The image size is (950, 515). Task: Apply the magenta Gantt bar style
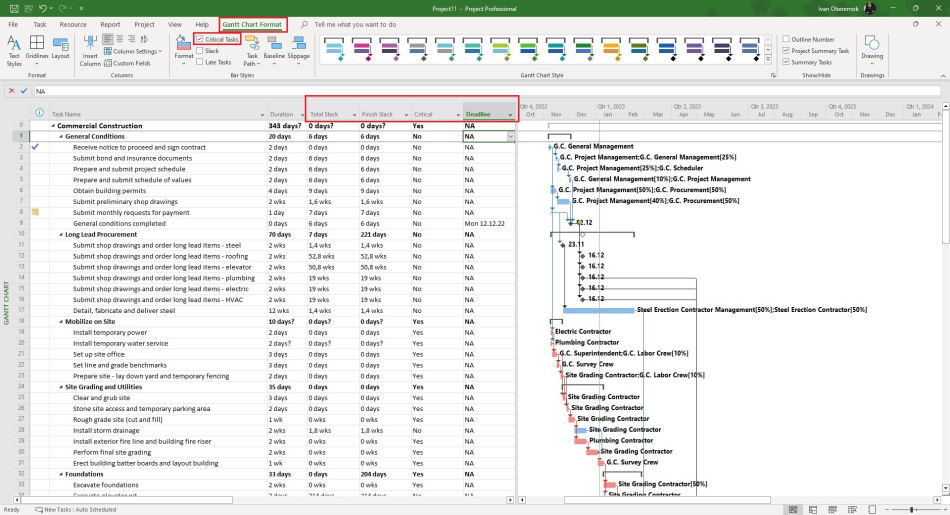tap(362, 50)
